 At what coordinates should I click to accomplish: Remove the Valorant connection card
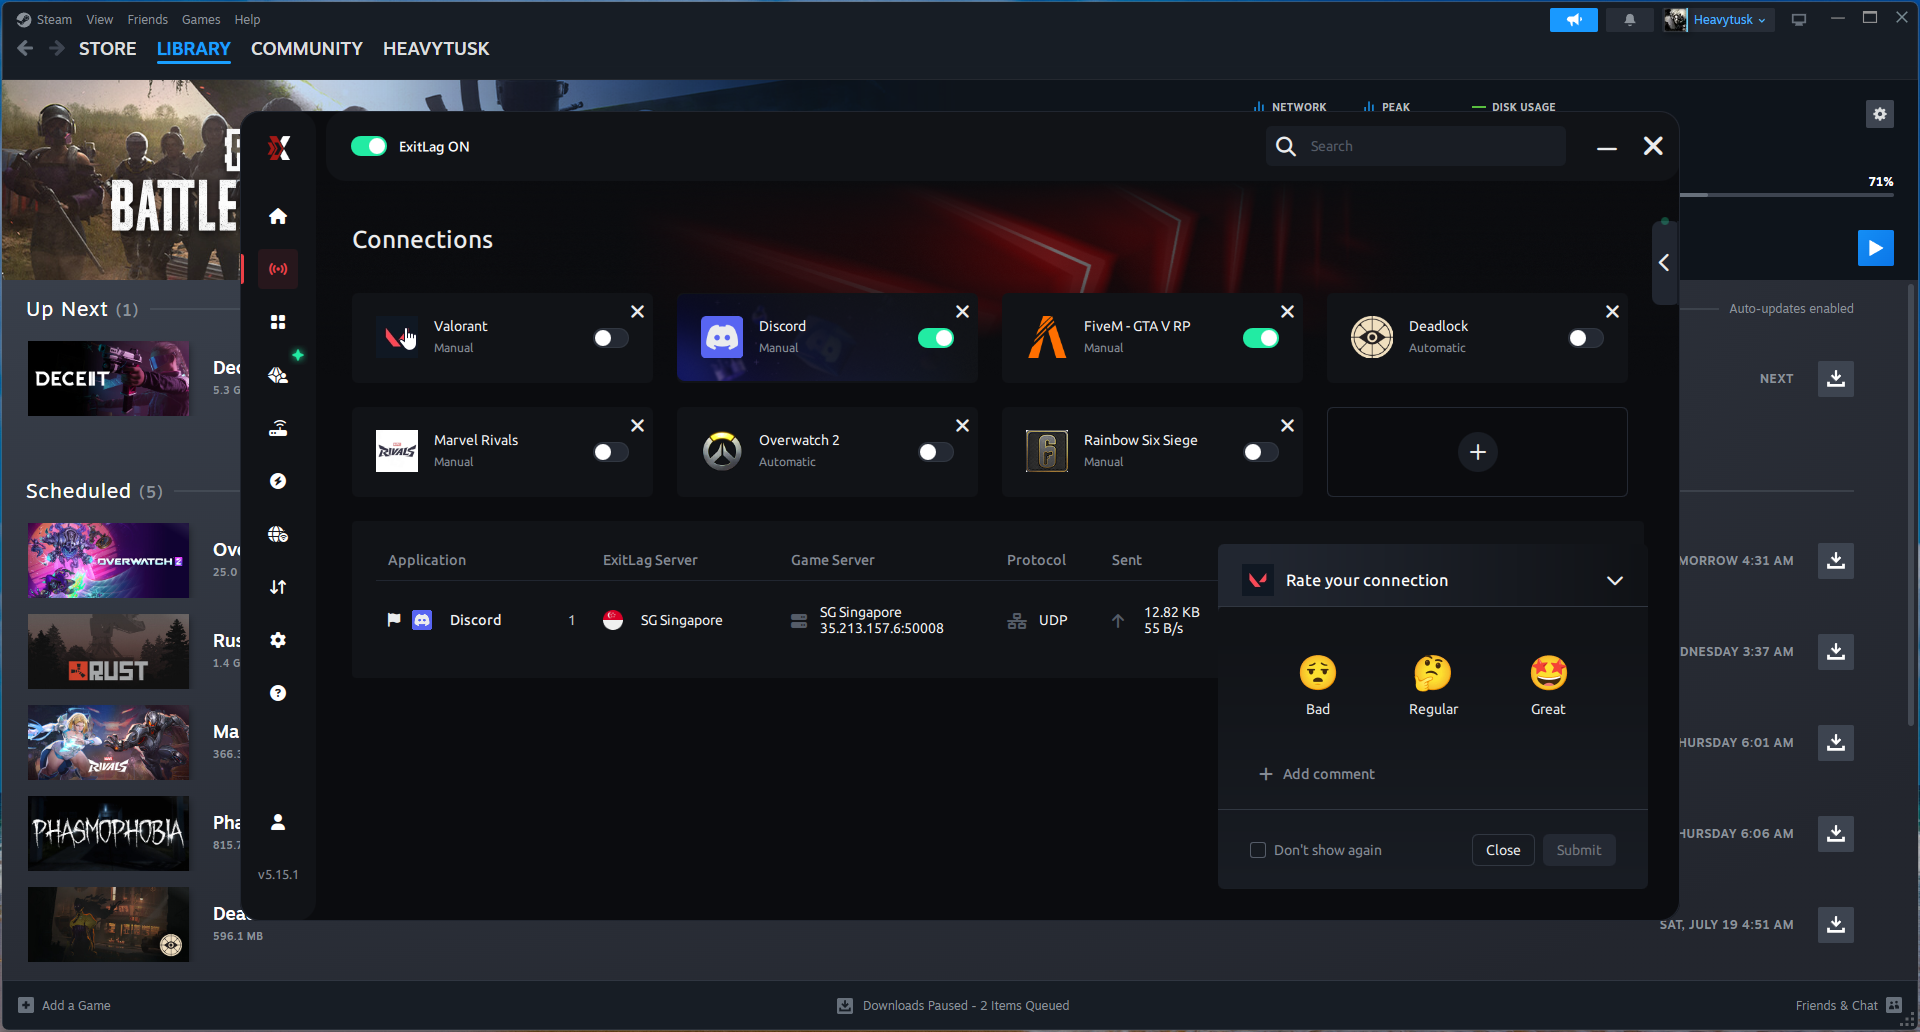637,312
